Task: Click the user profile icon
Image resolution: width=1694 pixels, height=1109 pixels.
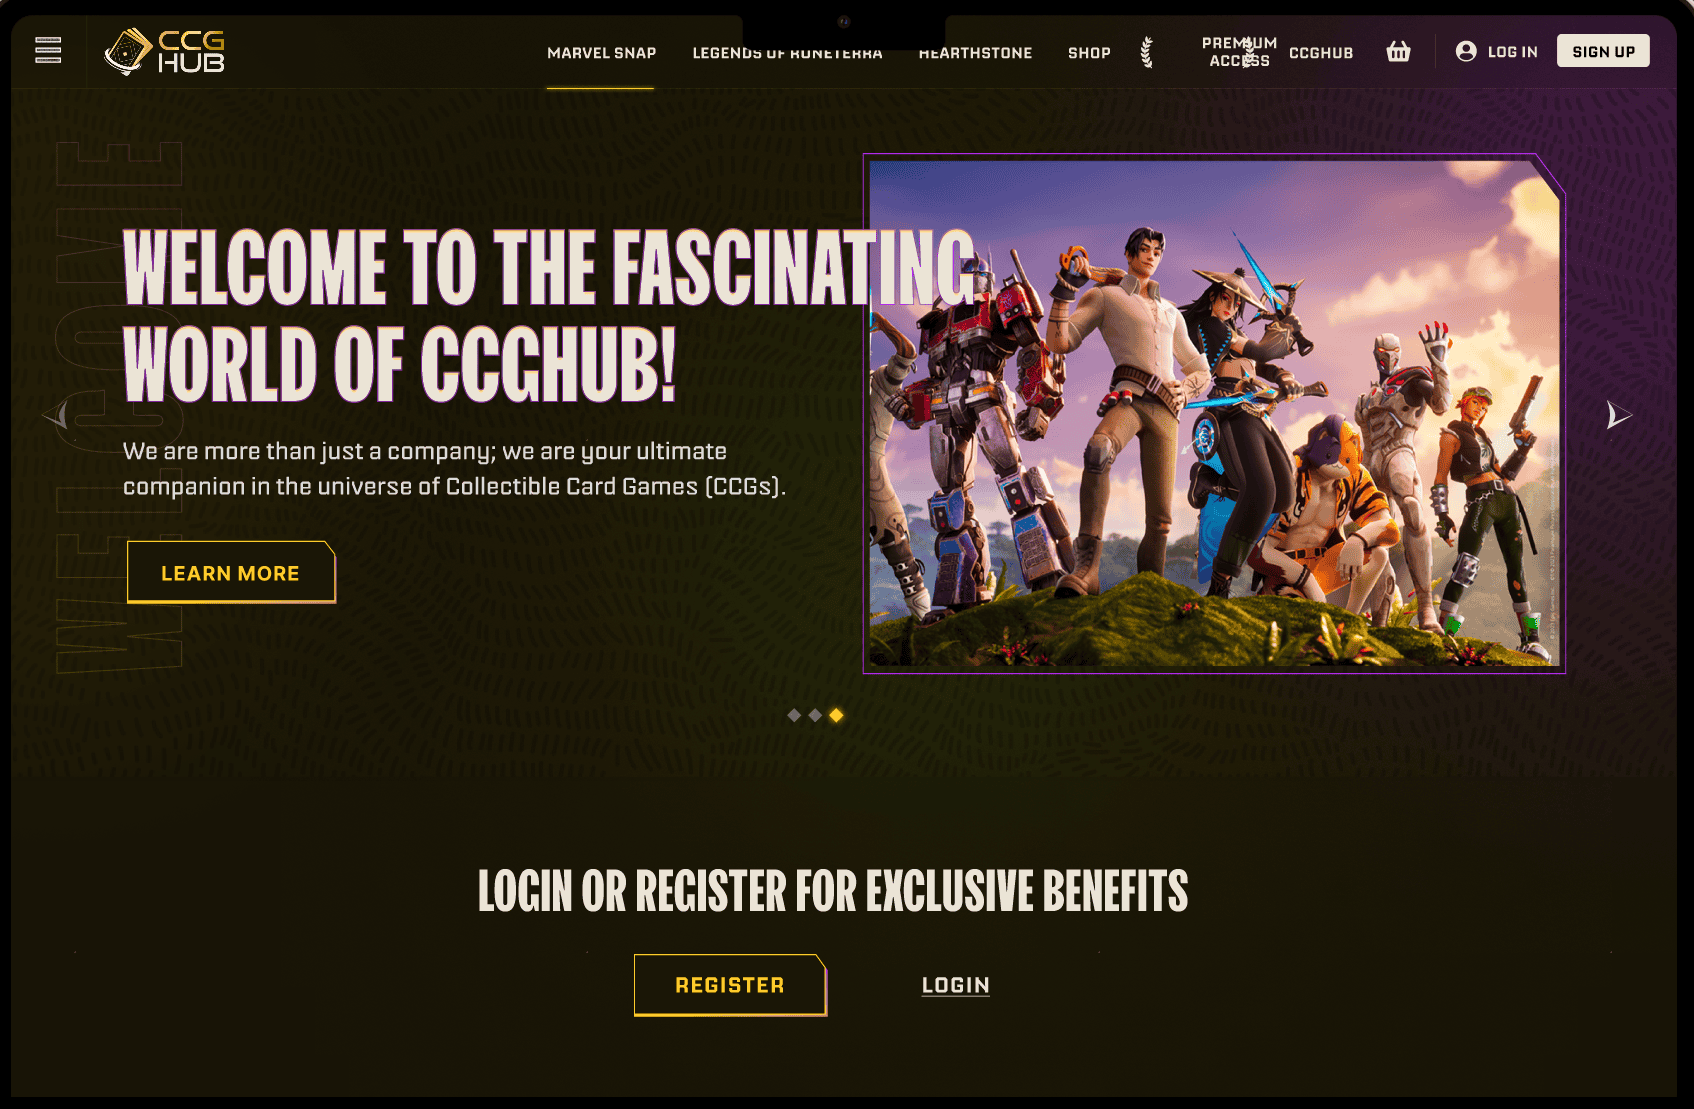Action: (1466, 51)
